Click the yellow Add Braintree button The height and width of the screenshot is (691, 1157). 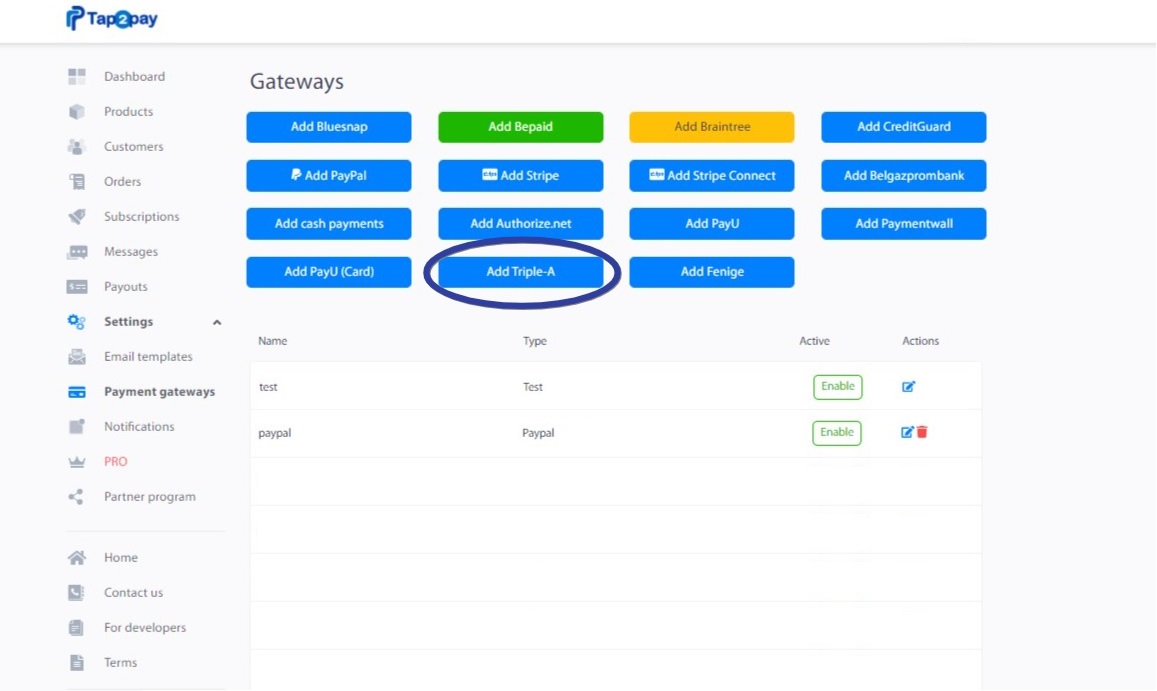712,127
